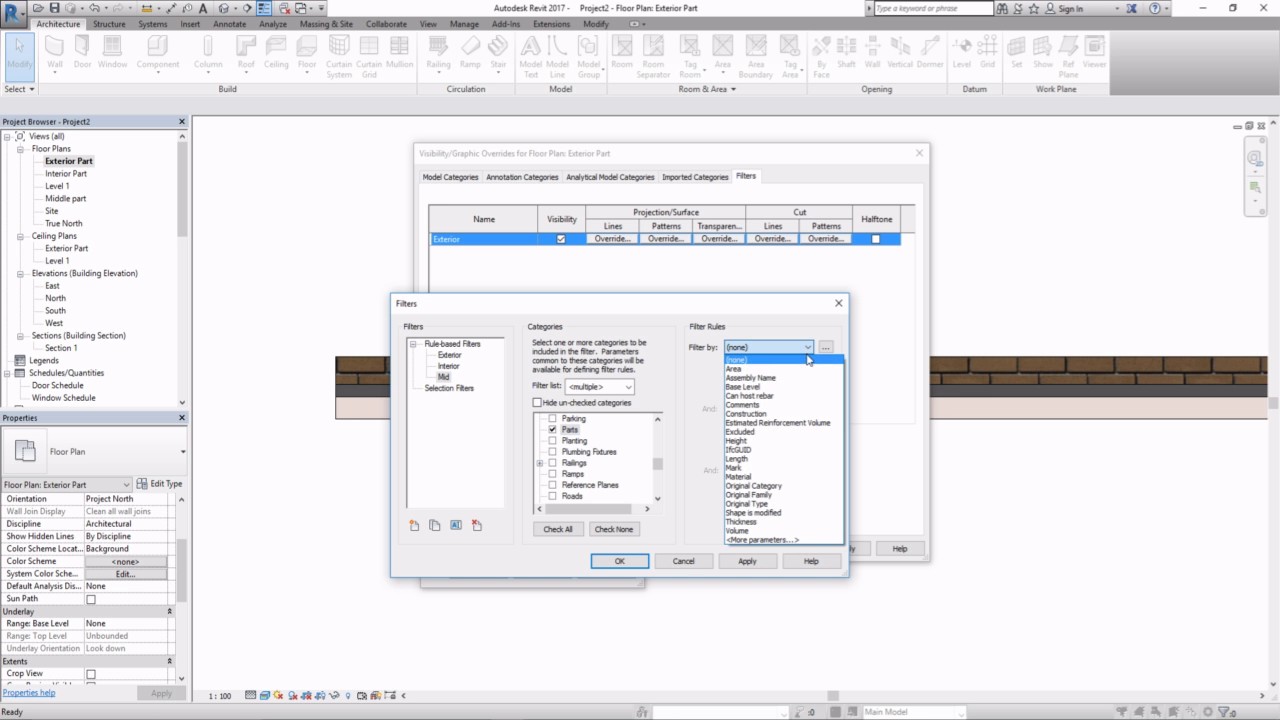Select the Window tool in the ribbon
This screenshot has height=720, width=1280.
112,52
